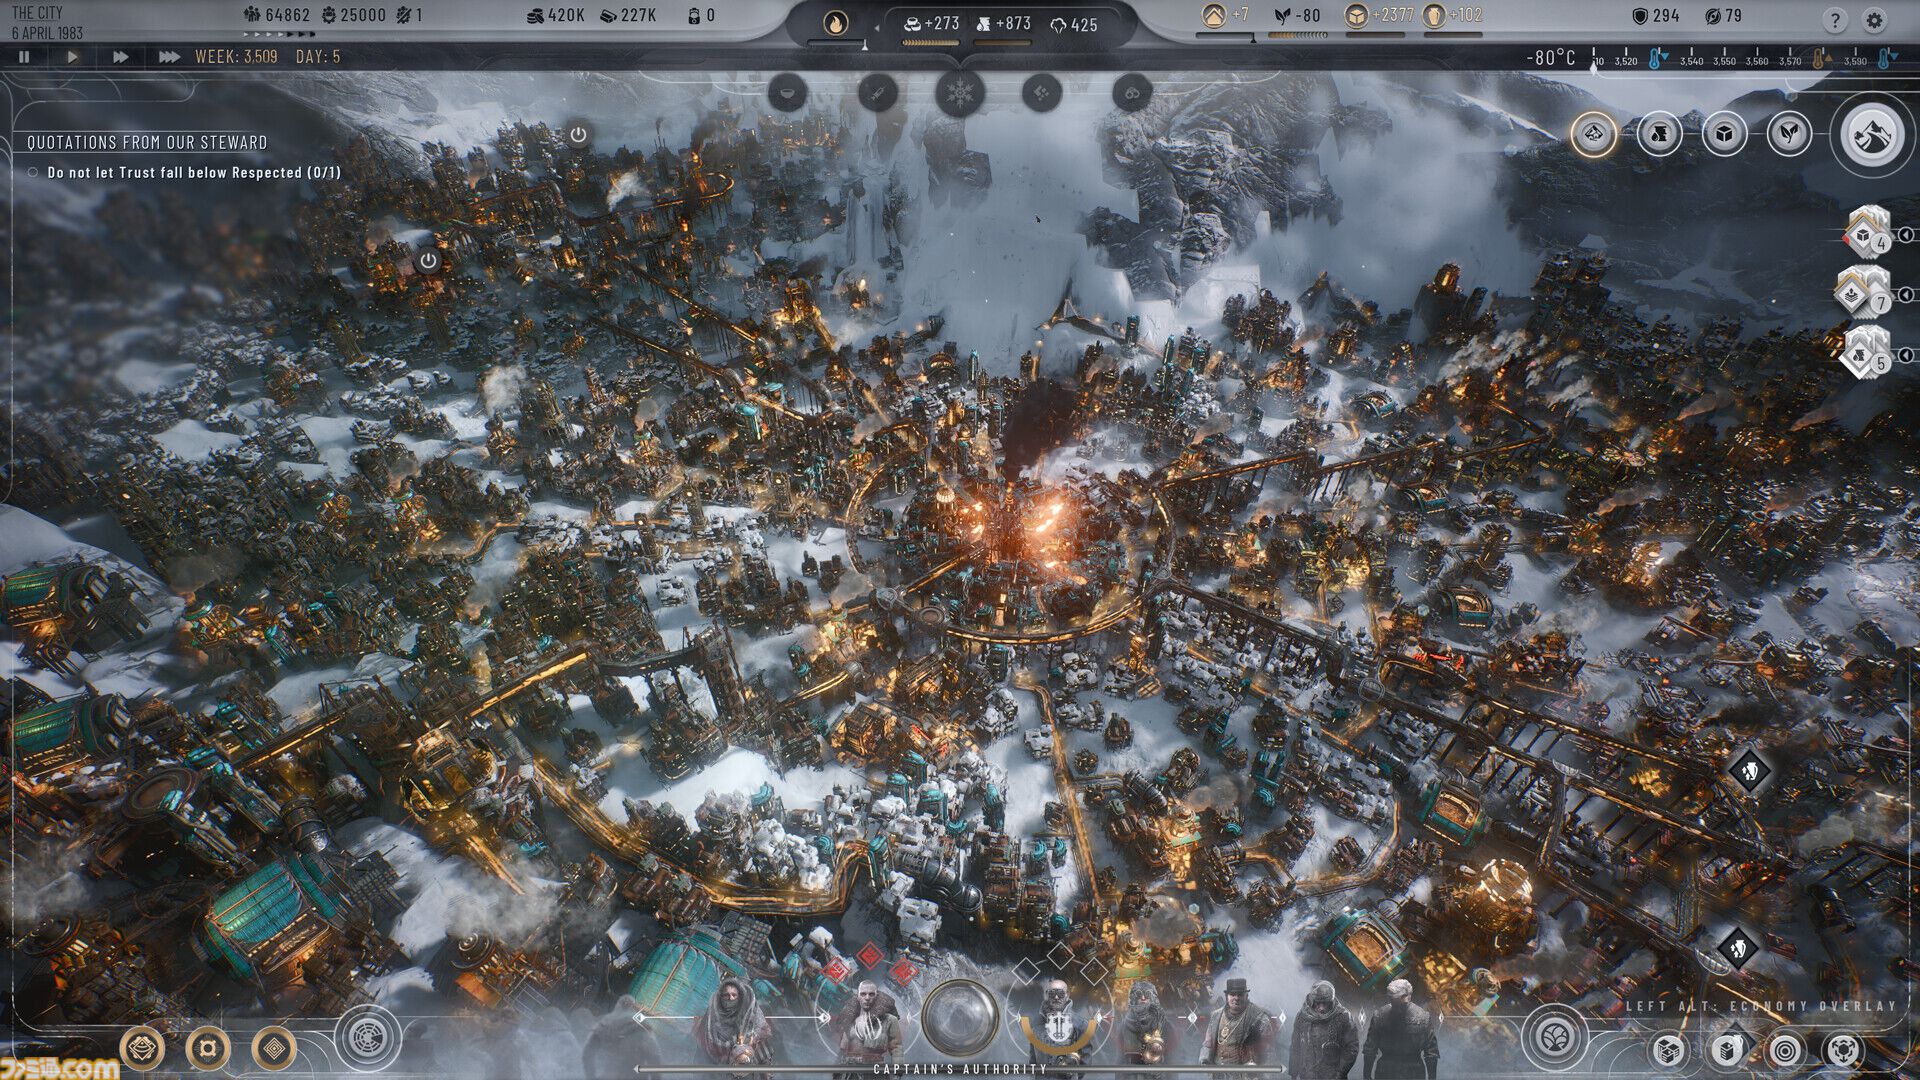Click the shelter value +7

click(1240, 15)
